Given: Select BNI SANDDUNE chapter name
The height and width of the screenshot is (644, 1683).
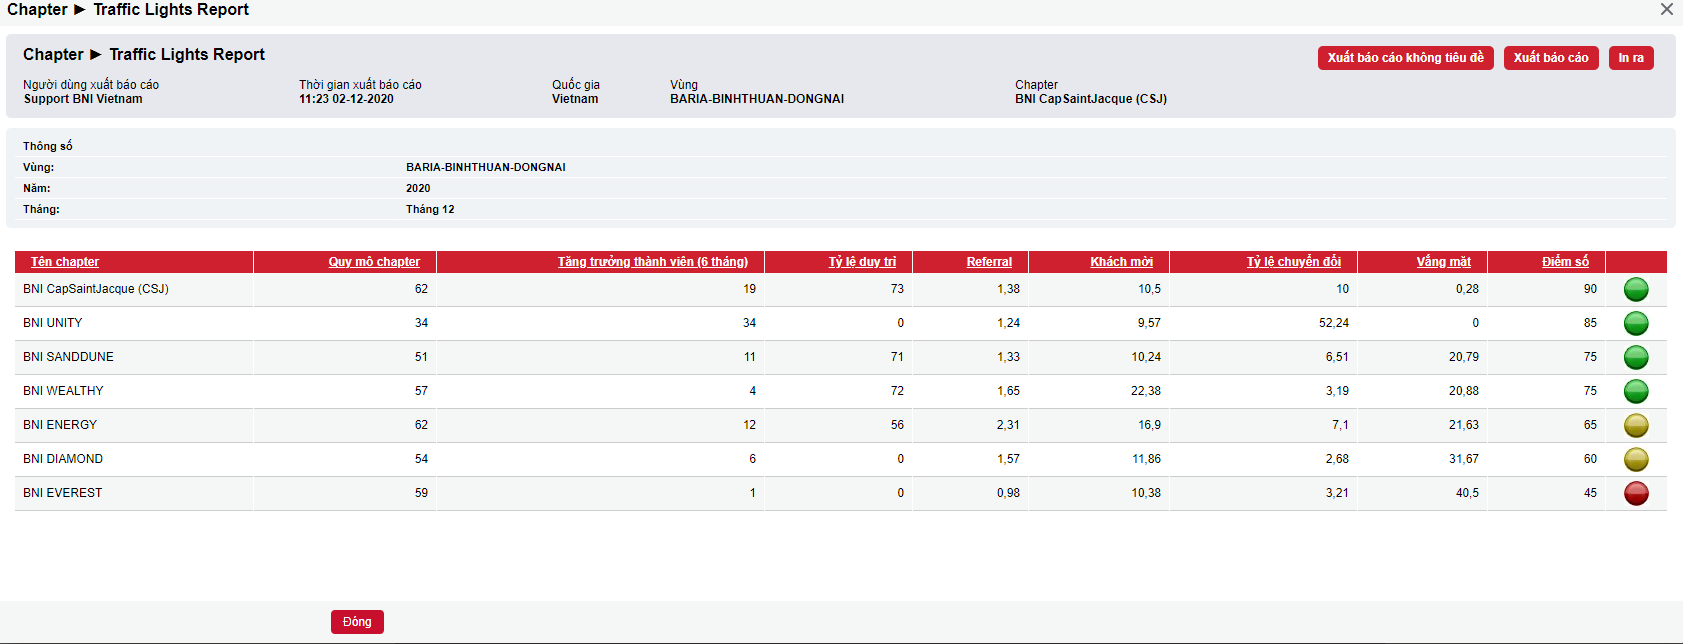Looking at the screenshot, I should (x=68, y=357).
